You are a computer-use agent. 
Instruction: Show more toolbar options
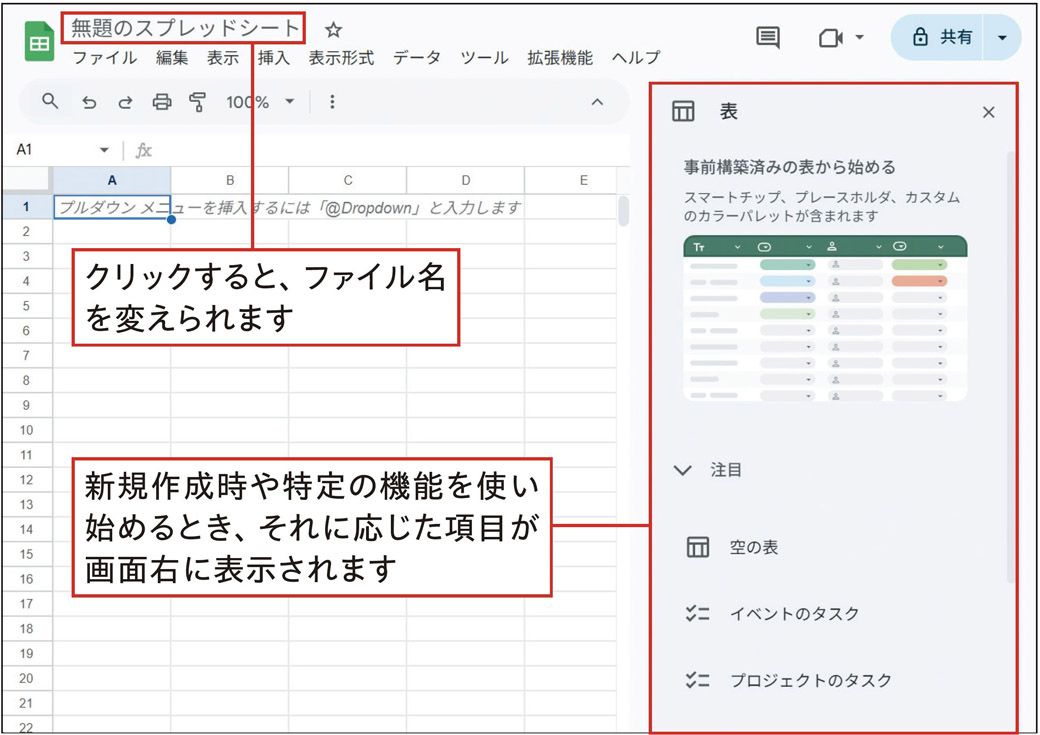(332, 102)
